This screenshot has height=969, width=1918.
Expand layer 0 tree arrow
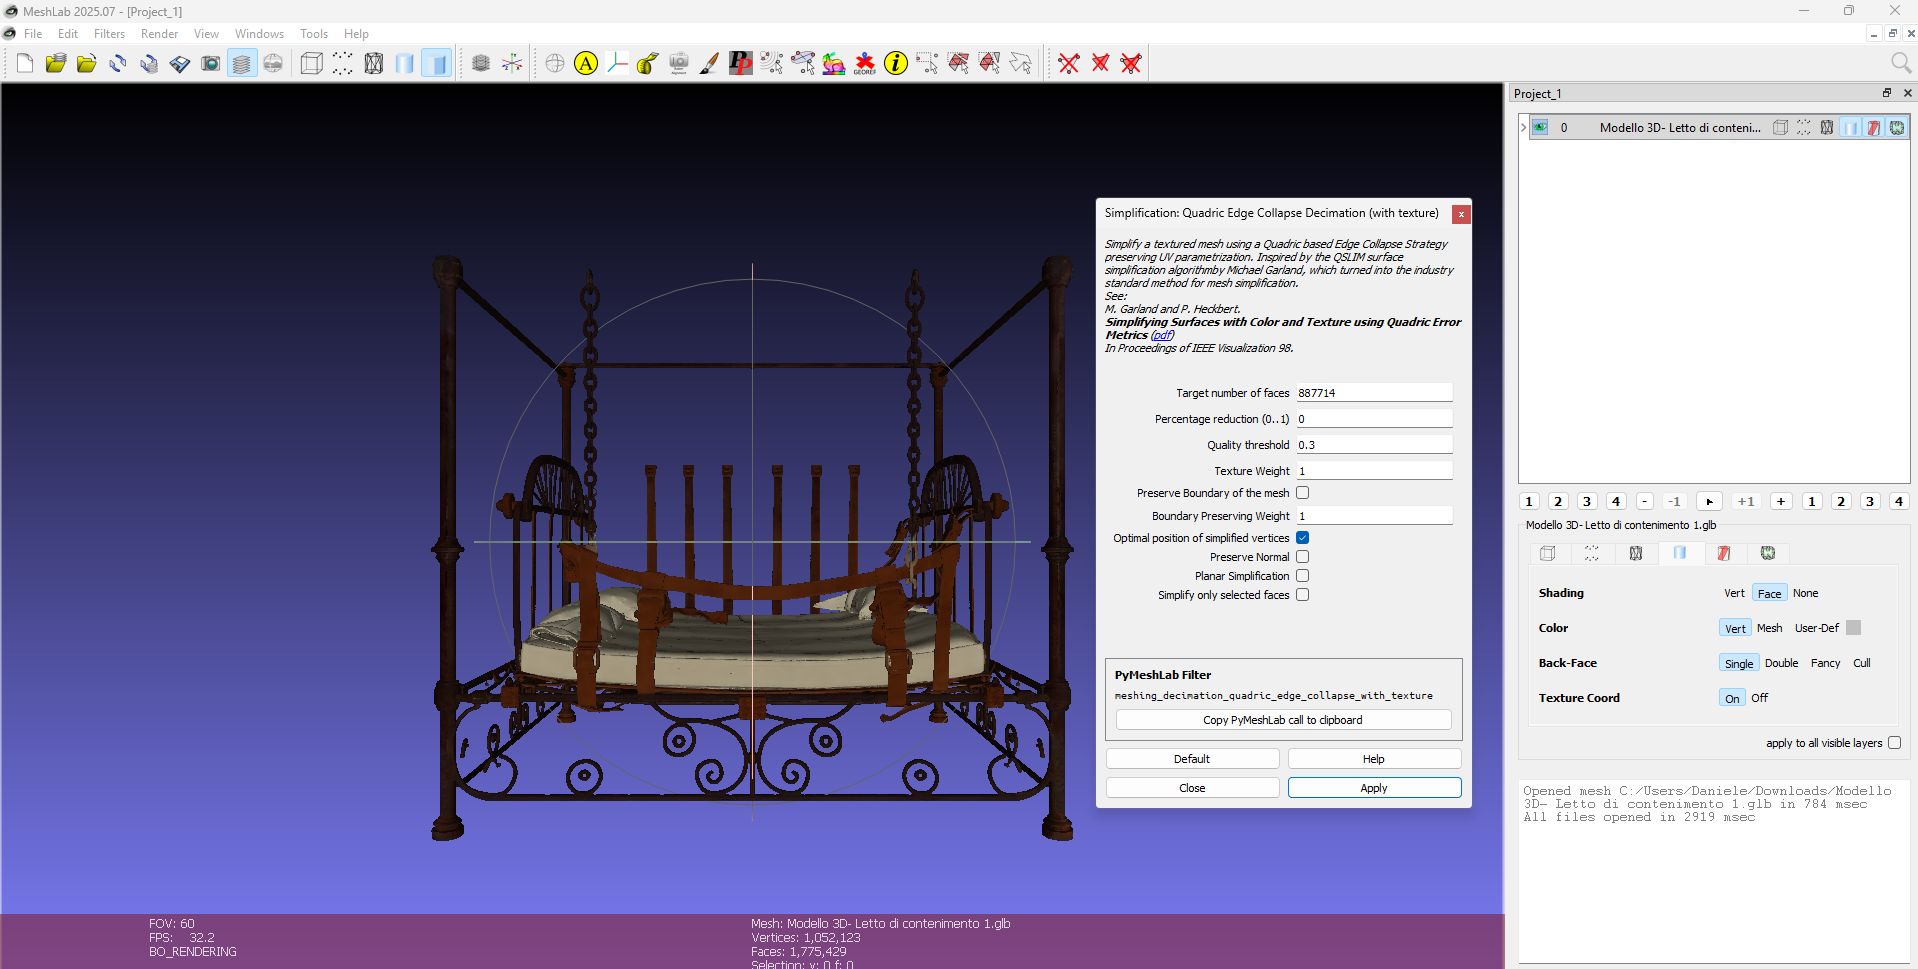1523,127
